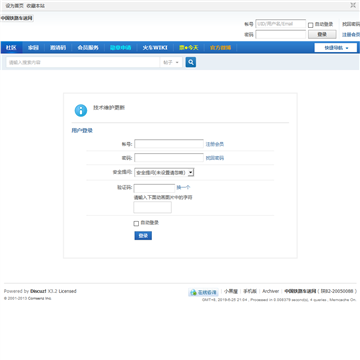This screenshot has width=360, height=360.
Task: Open the 安全提问 security question dropdown
Action: coord(164,172)
